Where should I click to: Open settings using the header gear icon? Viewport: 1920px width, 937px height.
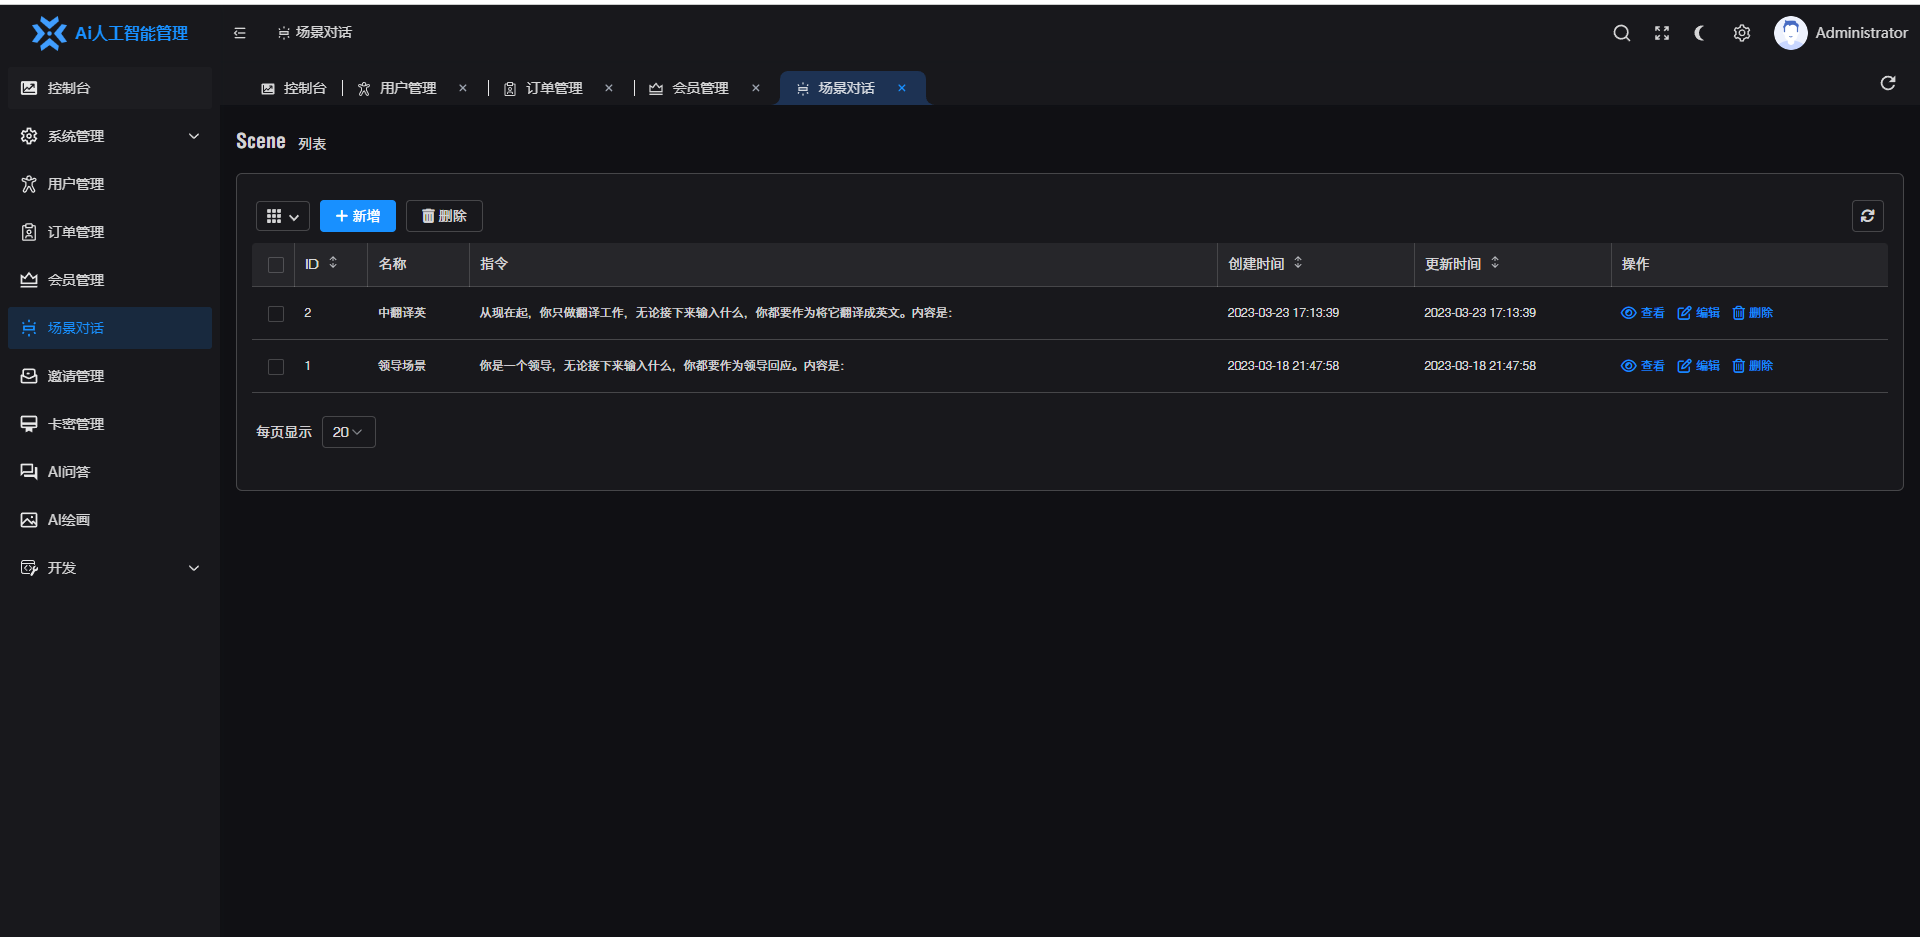[x=1741, y=33]
